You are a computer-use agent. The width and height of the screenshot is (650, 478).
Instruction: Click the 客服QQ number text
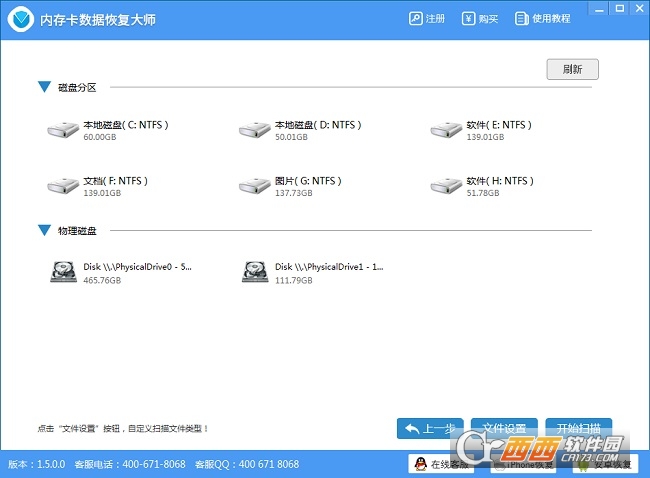click(247, 464)
